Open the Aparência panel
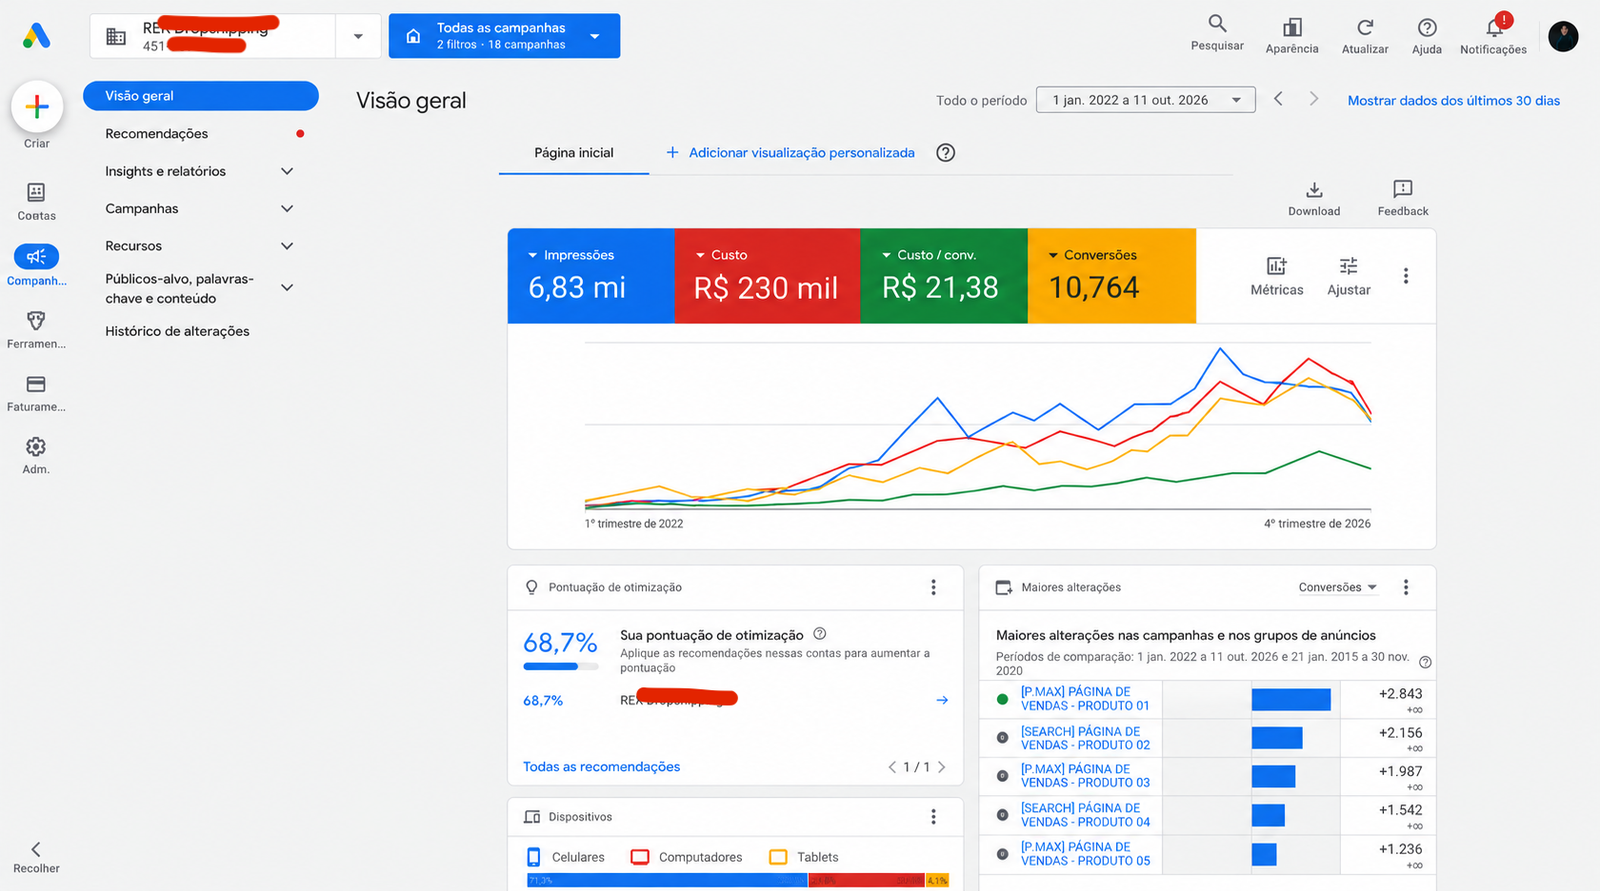Image resolution: width=1600 pixels, height=891 pixels. [1292, 34]
